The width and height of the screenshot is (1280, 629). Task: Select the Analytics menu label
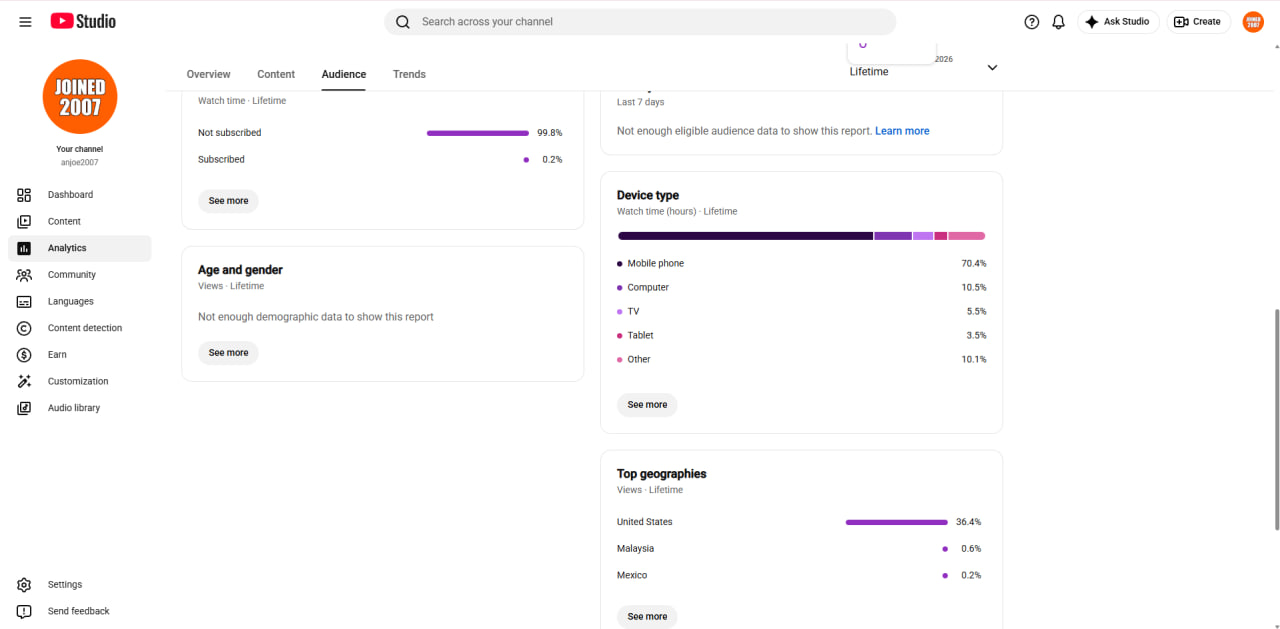point(67,248)
